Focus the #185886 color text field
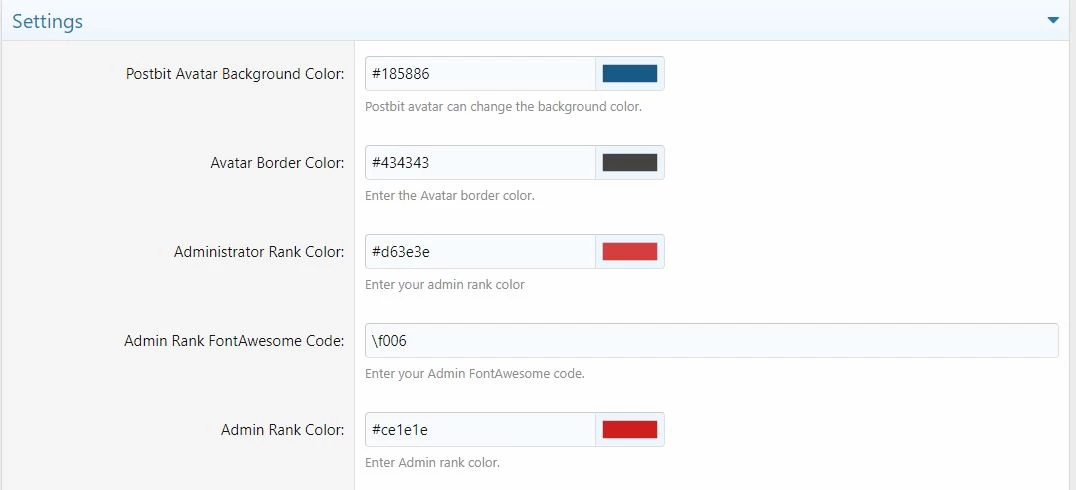Image resolution: width=1076 pixels, height=490 pixels. (480, 73)
